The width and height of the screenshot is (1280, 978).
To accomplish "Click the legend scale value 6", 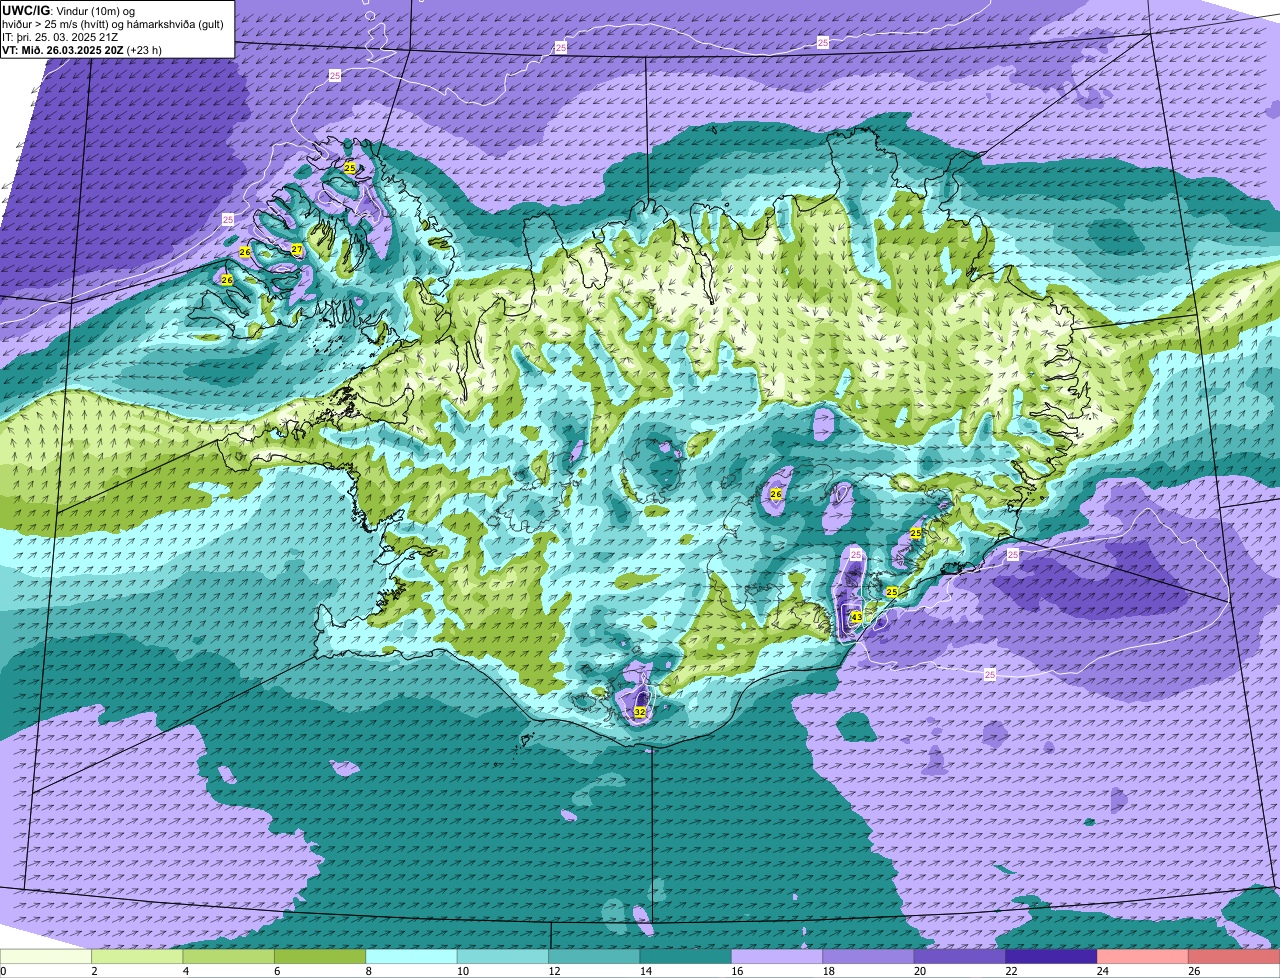I will point(277,971).
